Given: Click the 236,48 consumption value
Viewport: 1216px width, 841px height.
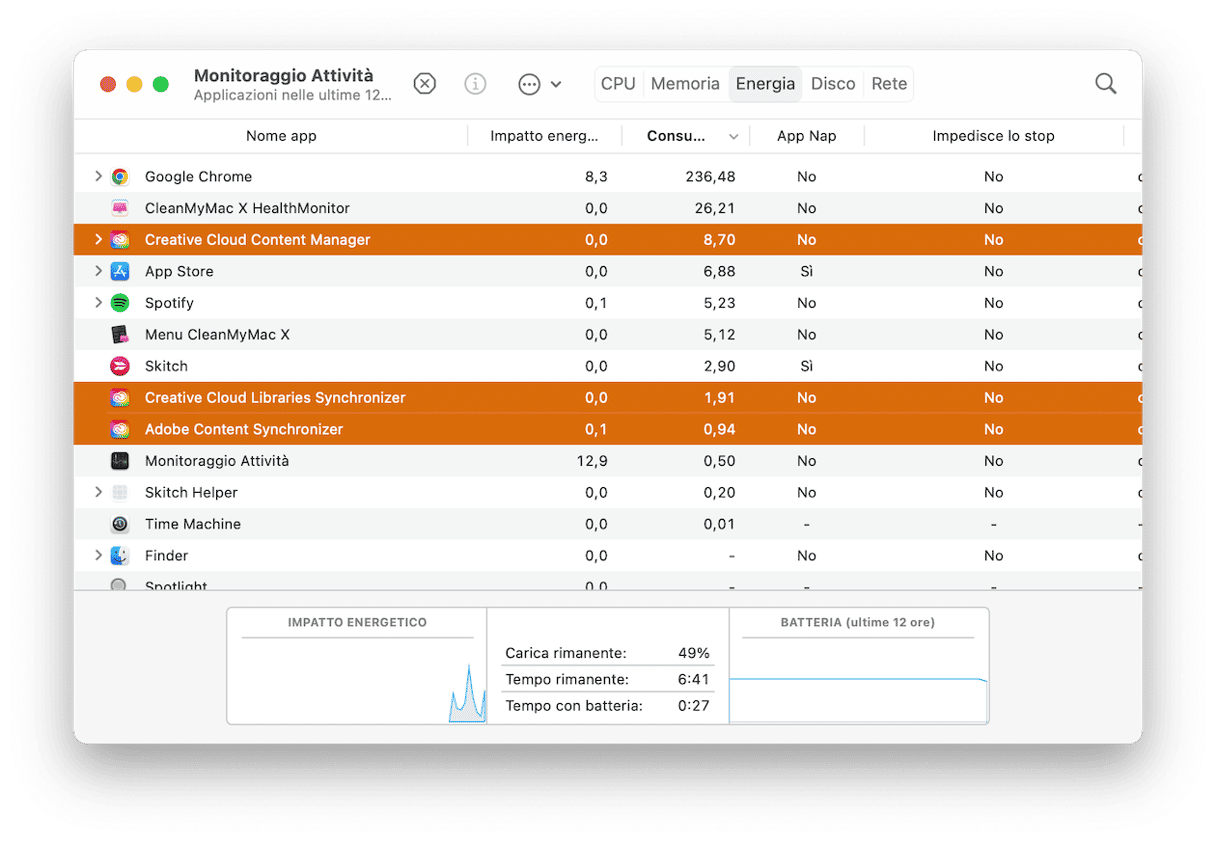Looking at the screenshot, I should point(710,177).
